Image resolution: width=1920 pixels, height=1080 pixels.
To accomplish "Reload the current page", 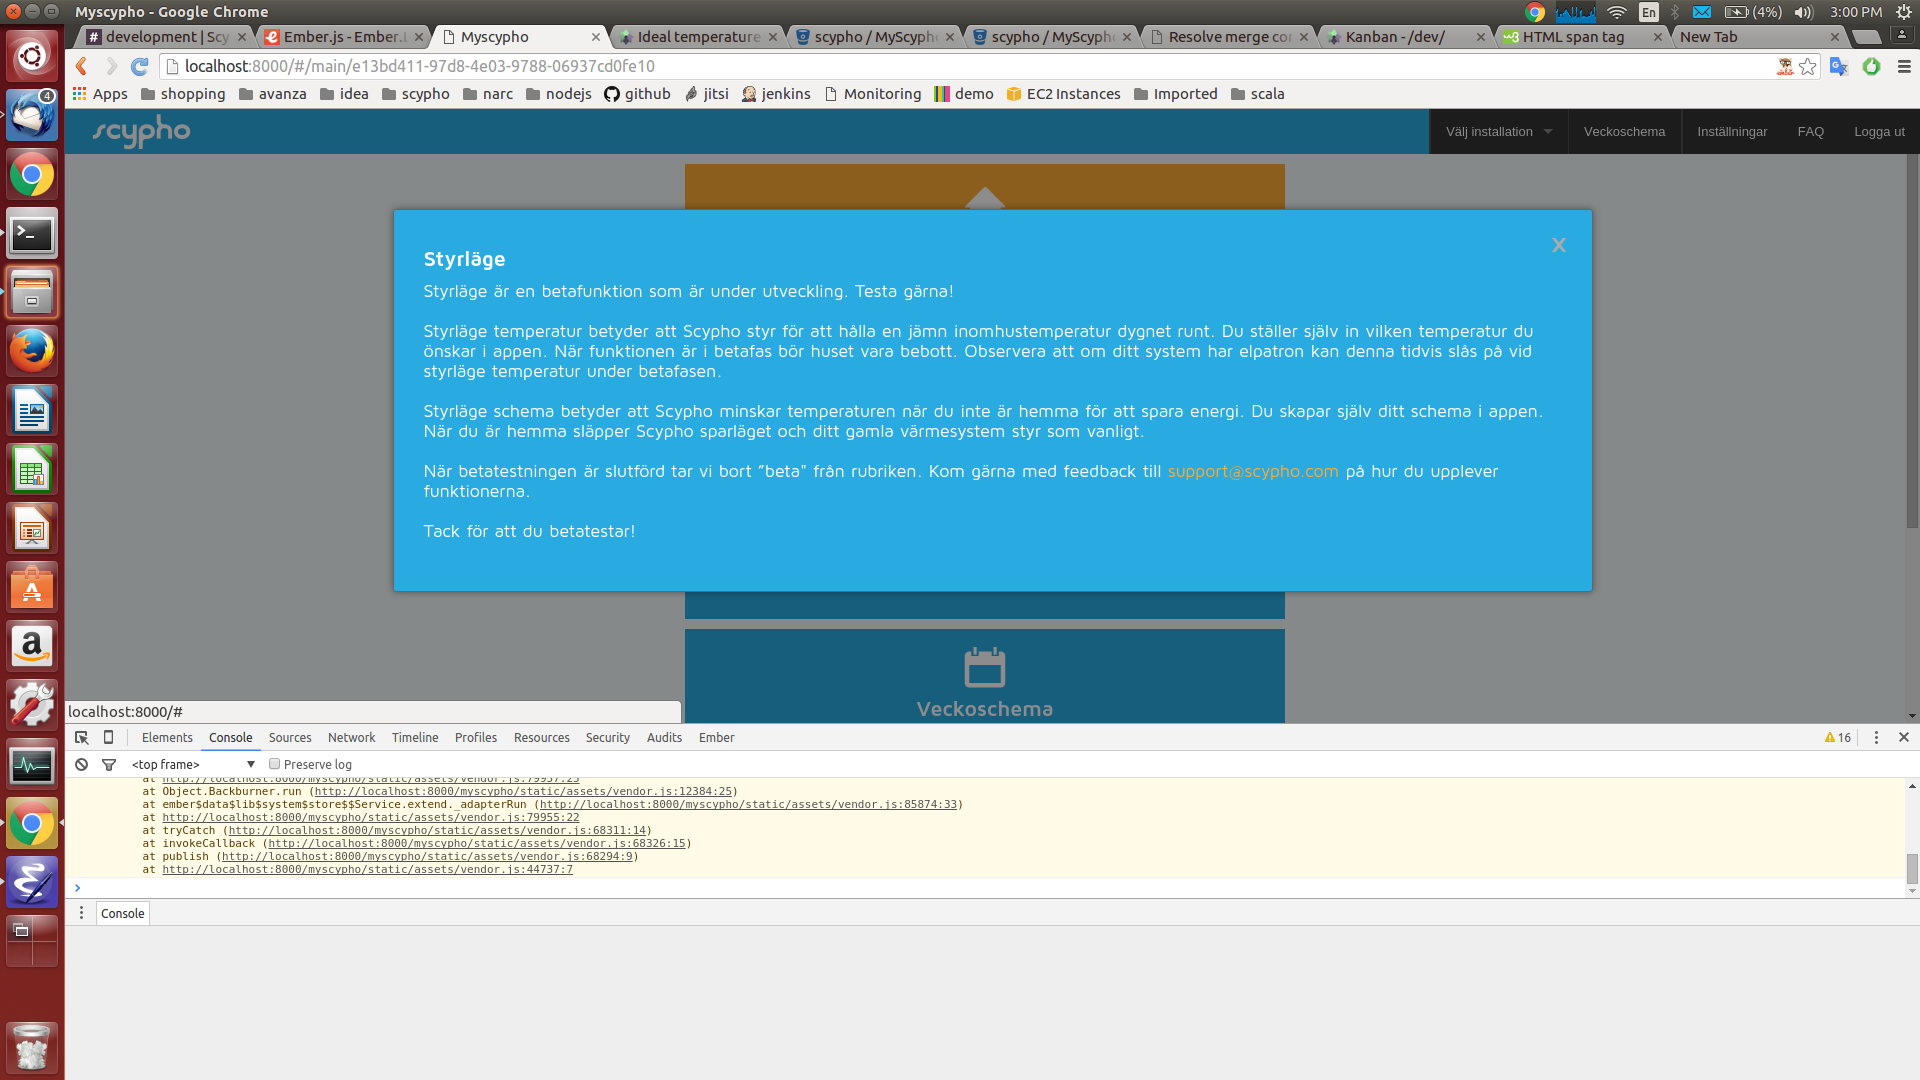I will click(140, 66).
